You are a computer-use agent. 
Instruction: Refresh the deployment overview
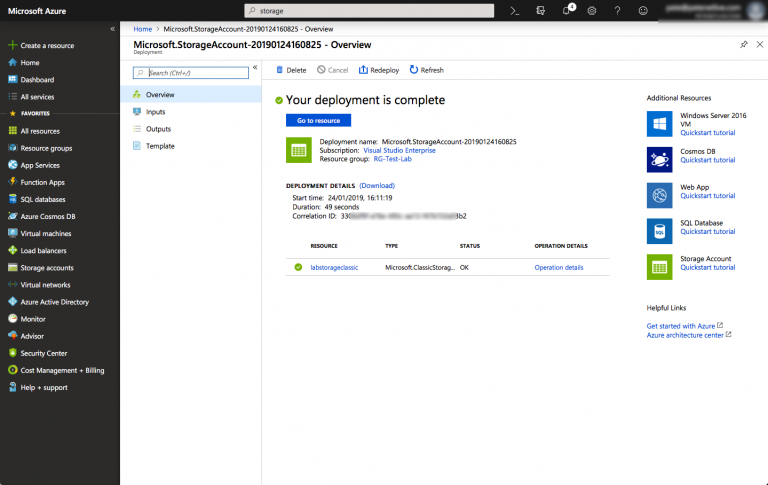click(426, 70)
